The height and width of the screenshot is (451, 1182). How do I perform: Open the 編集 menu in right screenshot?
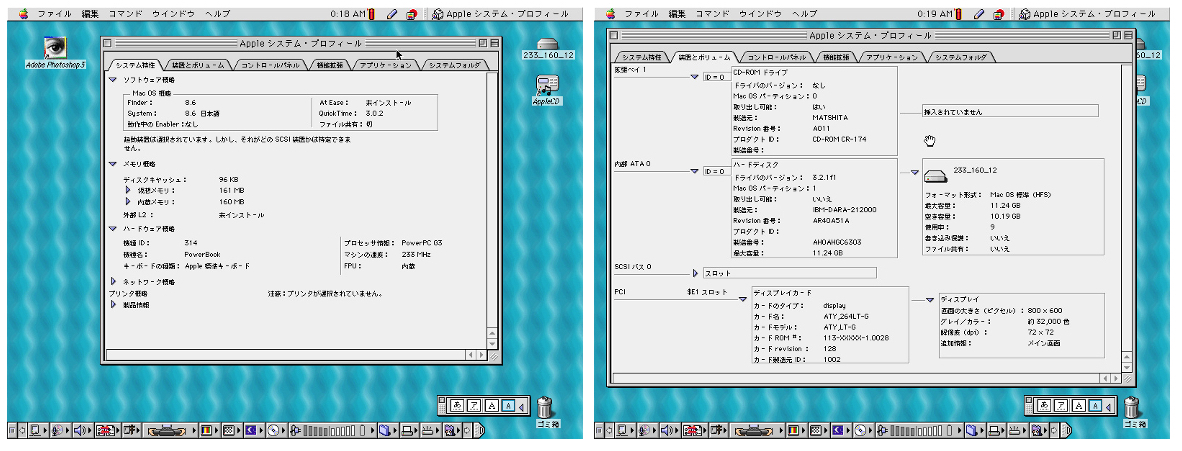[678, 14]
